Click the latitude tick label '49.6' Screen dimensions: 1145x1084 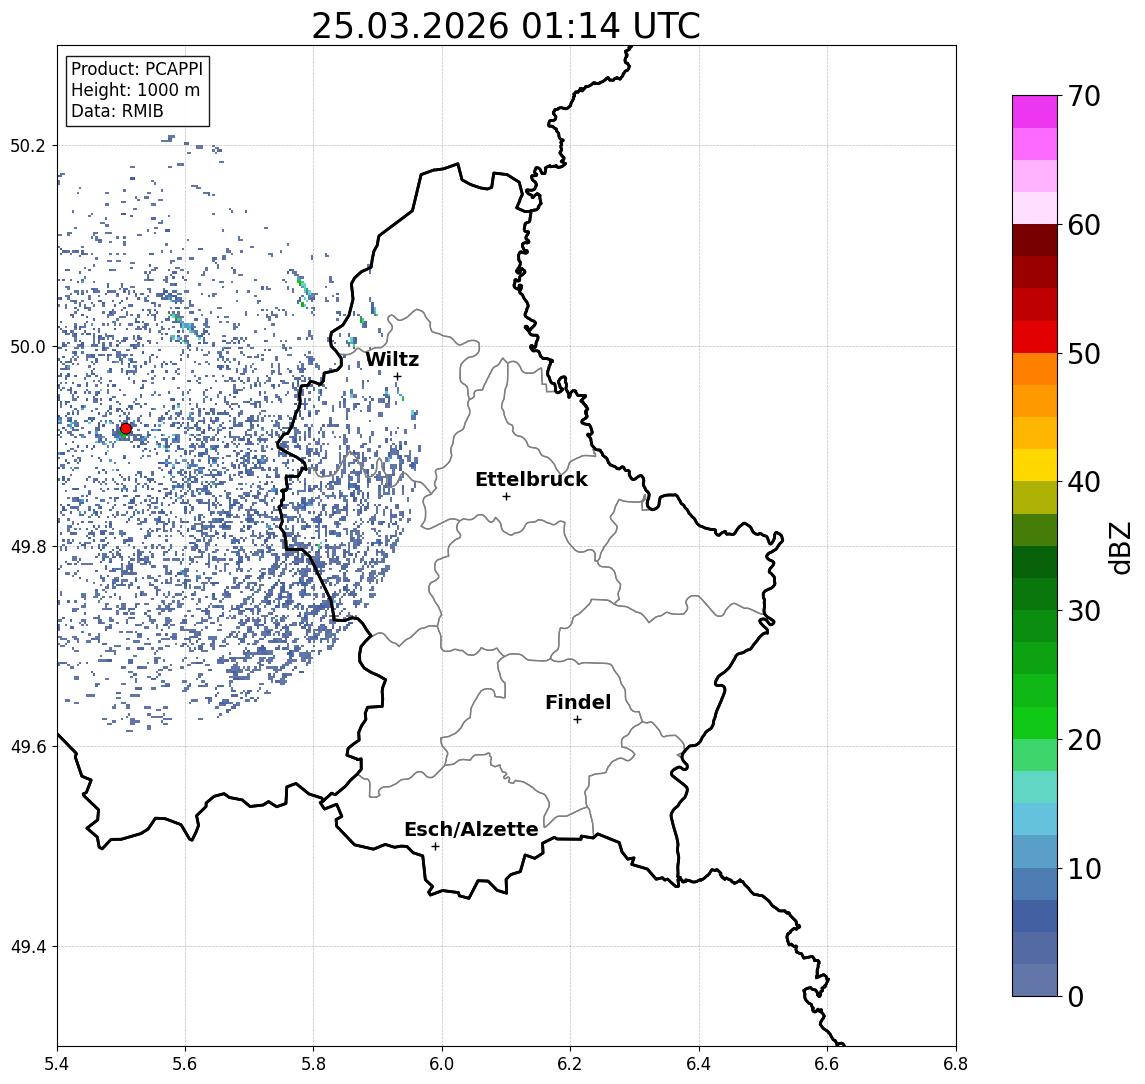coord(28,747)
